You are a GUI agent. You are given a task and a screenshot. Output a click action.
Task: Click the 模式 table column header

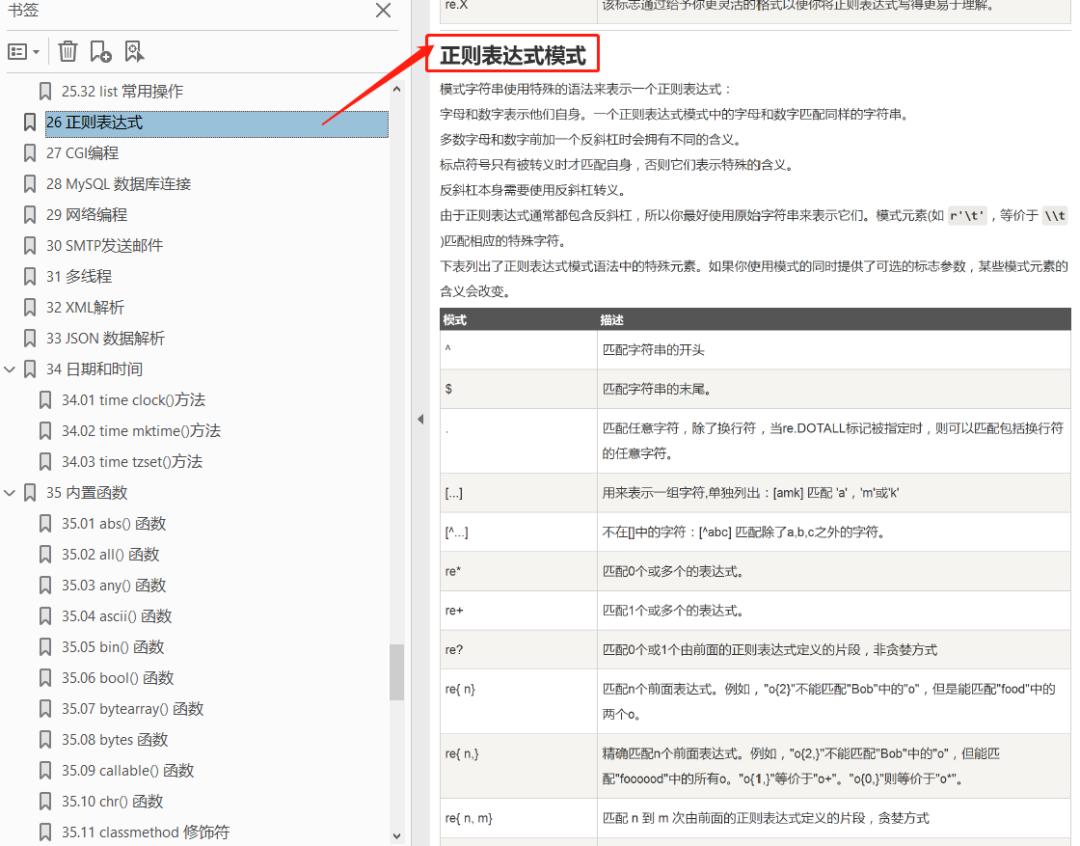[455, 320]
